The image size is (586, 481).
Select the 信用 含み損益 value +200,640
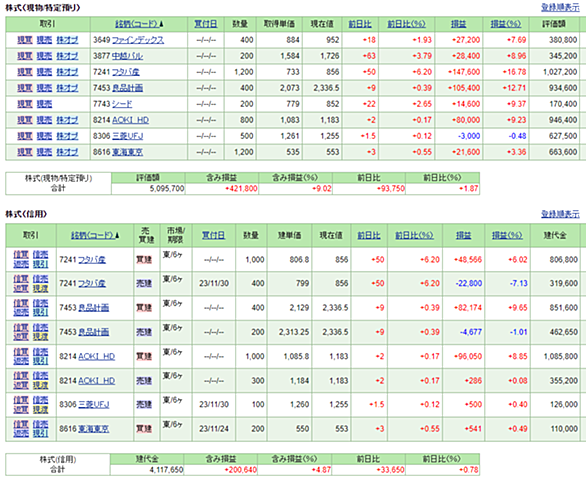click(240, 470)
